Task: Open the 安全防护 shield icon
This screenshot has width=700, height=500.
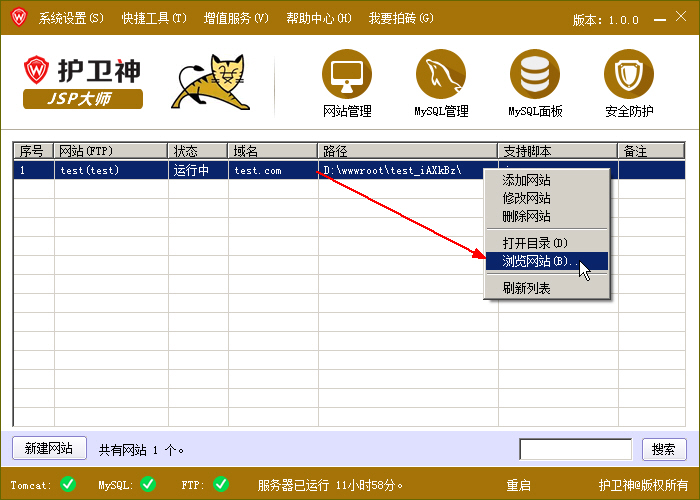Action: click(x=629, y=74)
